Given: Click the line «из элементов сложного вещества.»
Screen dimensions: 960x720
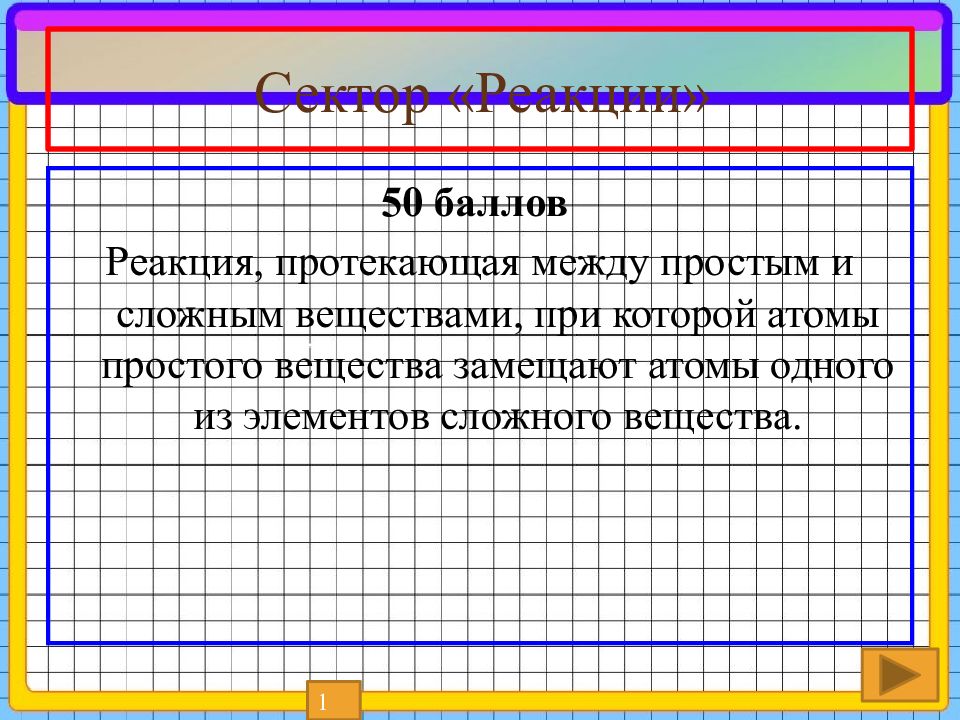Looking at the screenshot, I should coord(498,418).
